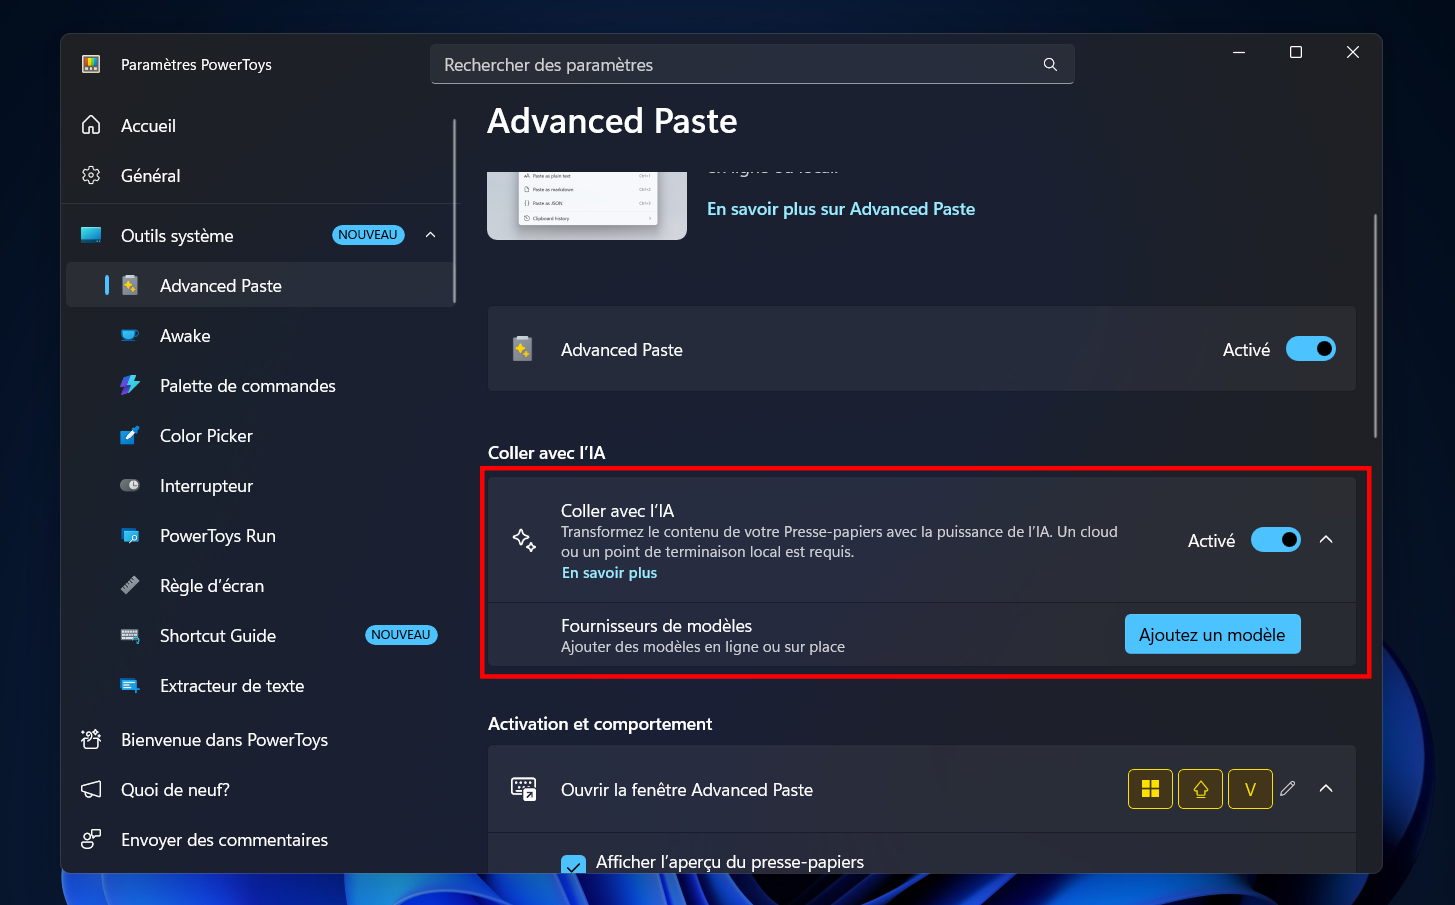Click the AI sparkle icon beside Coller avec l'IA

(524, 540)
